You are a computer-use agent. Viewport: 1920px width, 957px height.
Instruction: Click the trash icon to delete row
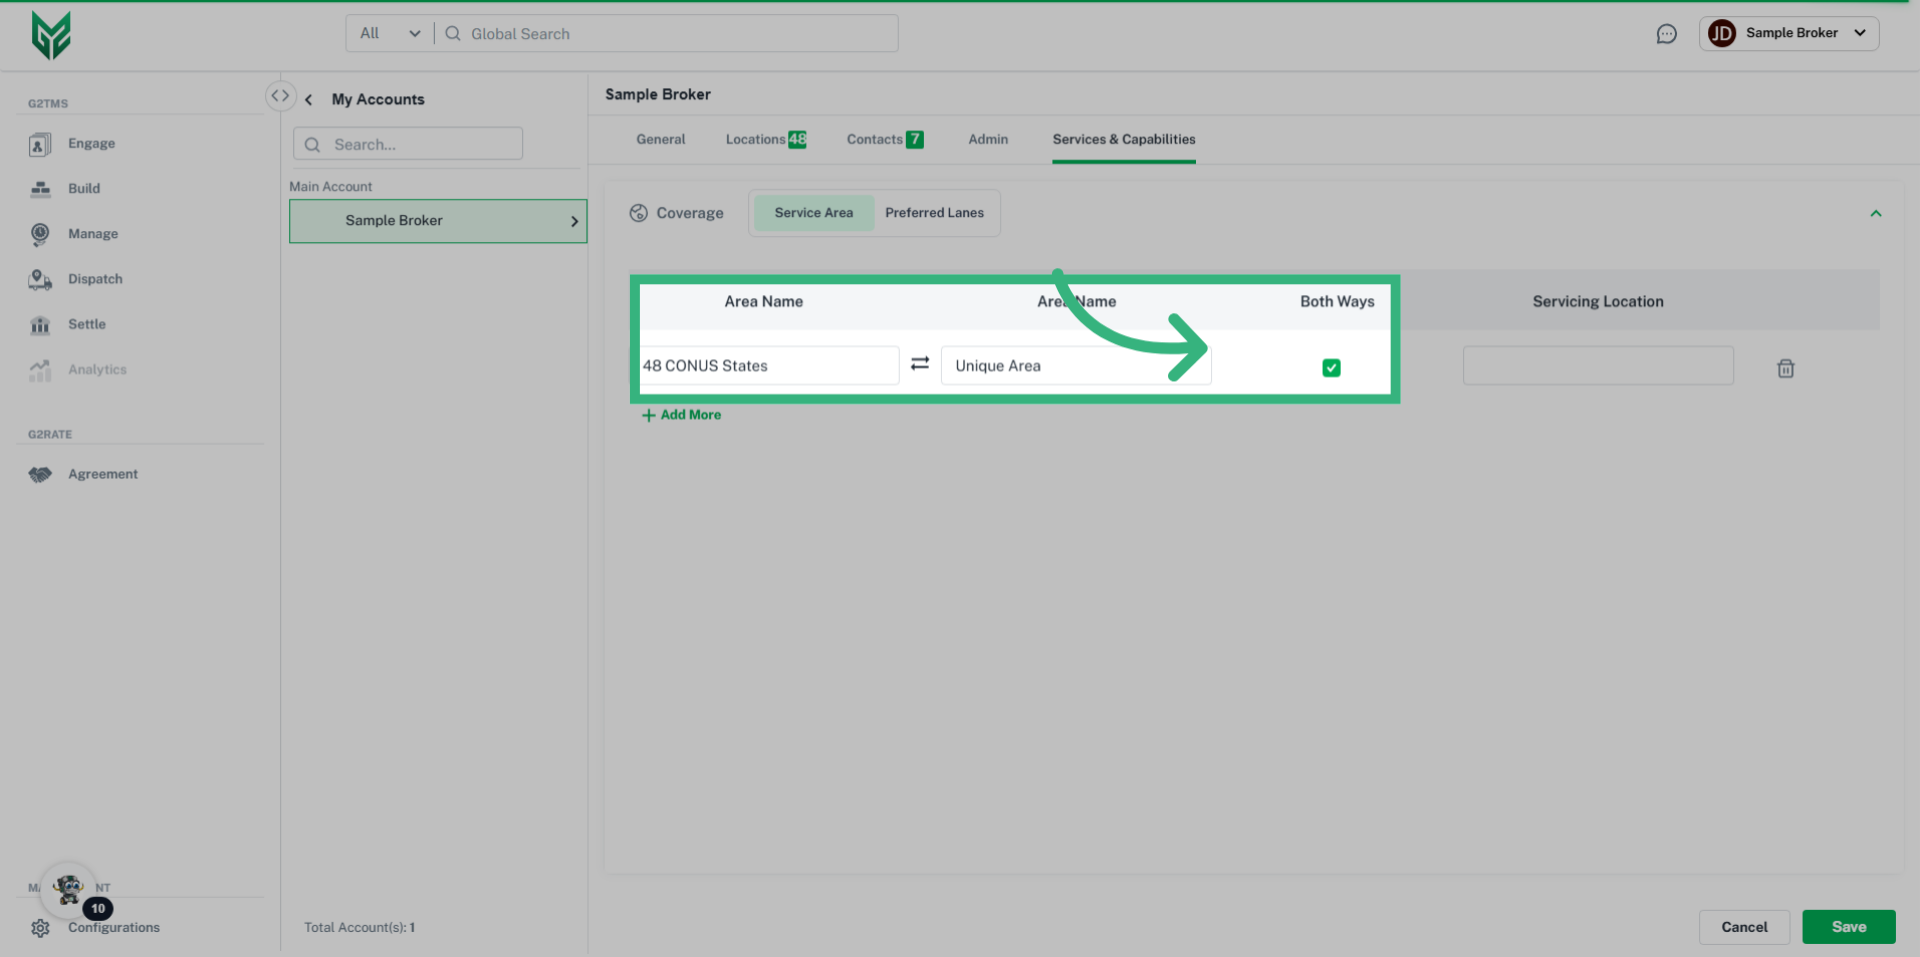tap(1785, 369)
